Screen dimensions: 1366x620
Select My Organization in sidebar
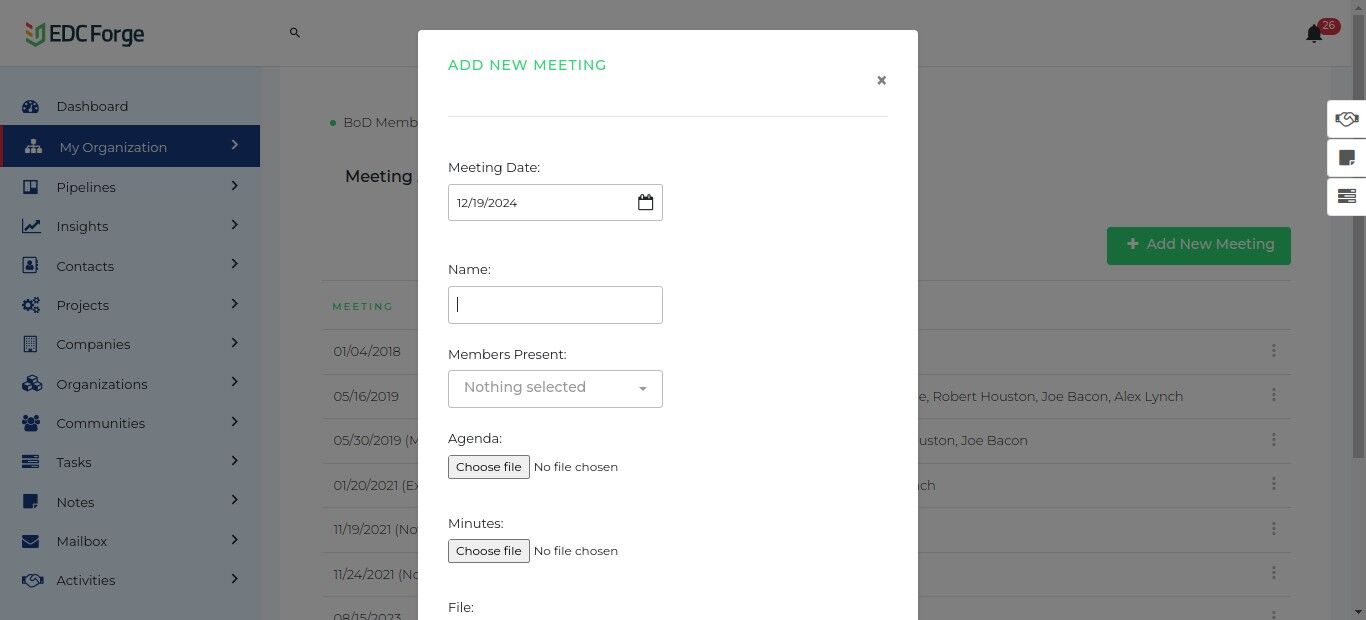pyautogui.click(x=113, y=147)
